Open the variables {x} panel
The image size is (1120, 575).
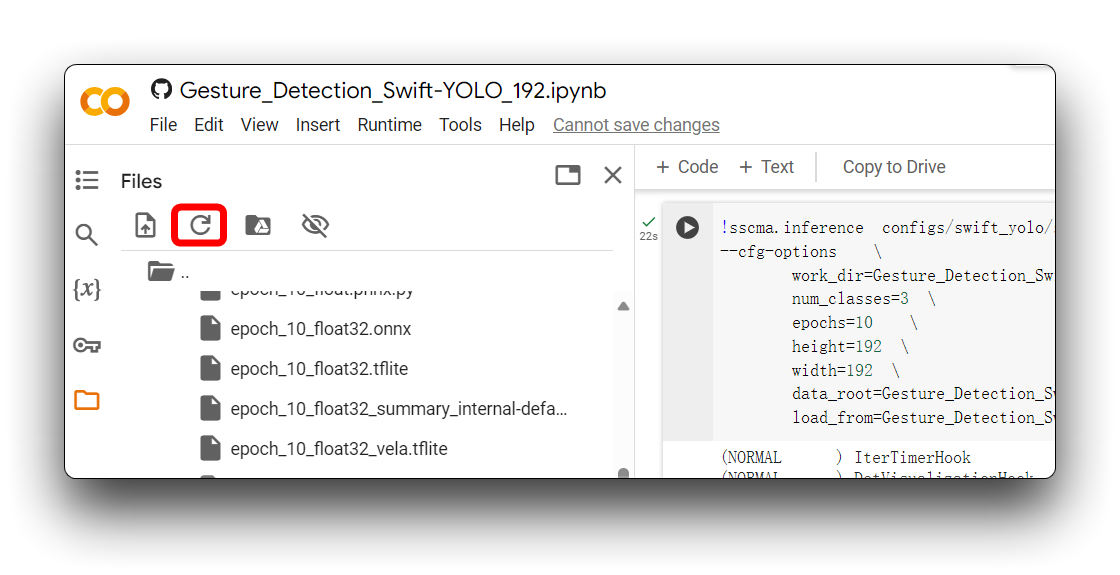click(87, 289)
